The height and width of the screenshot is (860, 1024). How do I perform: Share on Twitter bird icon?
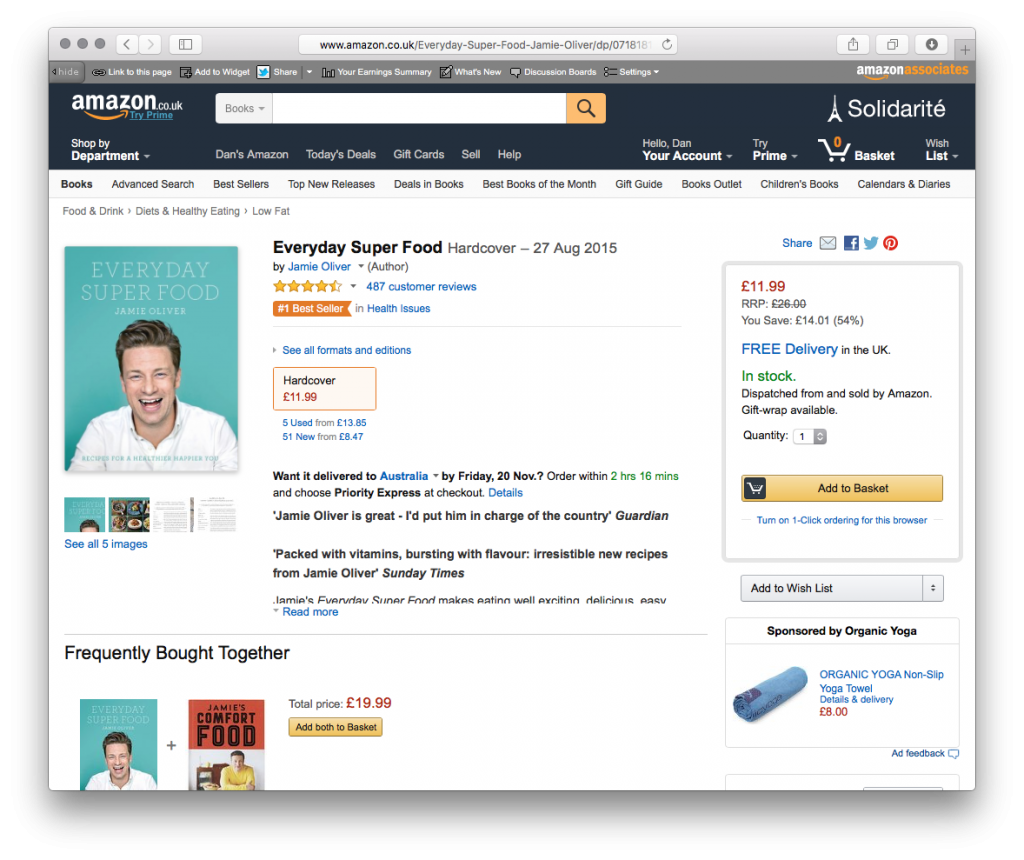(x=871, y=243)
